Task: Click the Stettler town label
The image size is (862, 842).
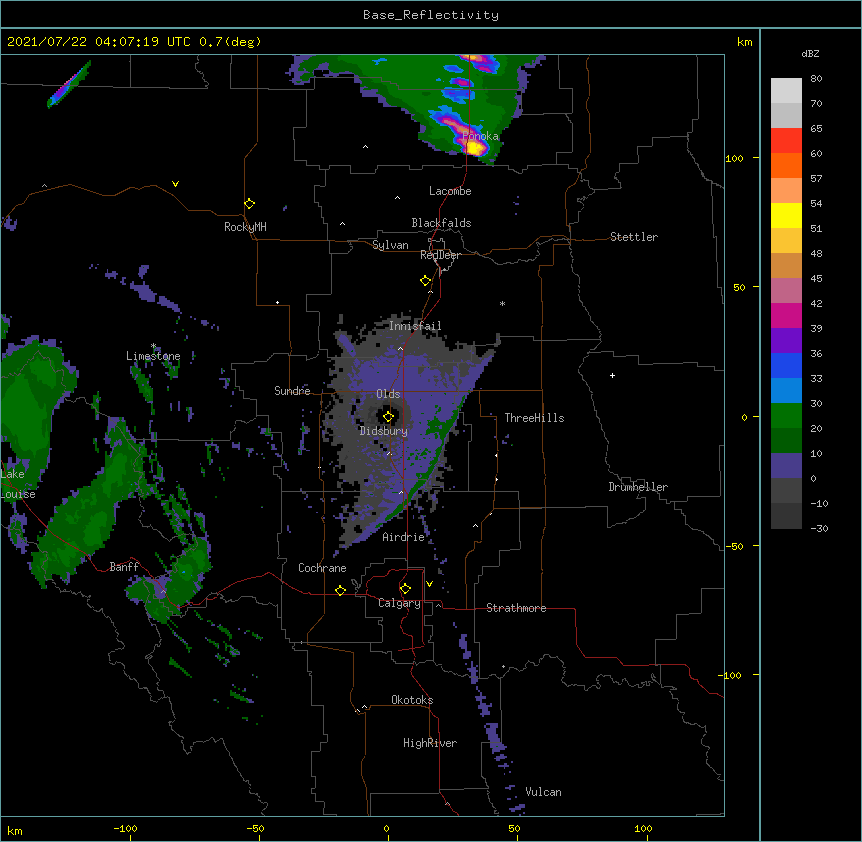Action: [x=634, y=237]
